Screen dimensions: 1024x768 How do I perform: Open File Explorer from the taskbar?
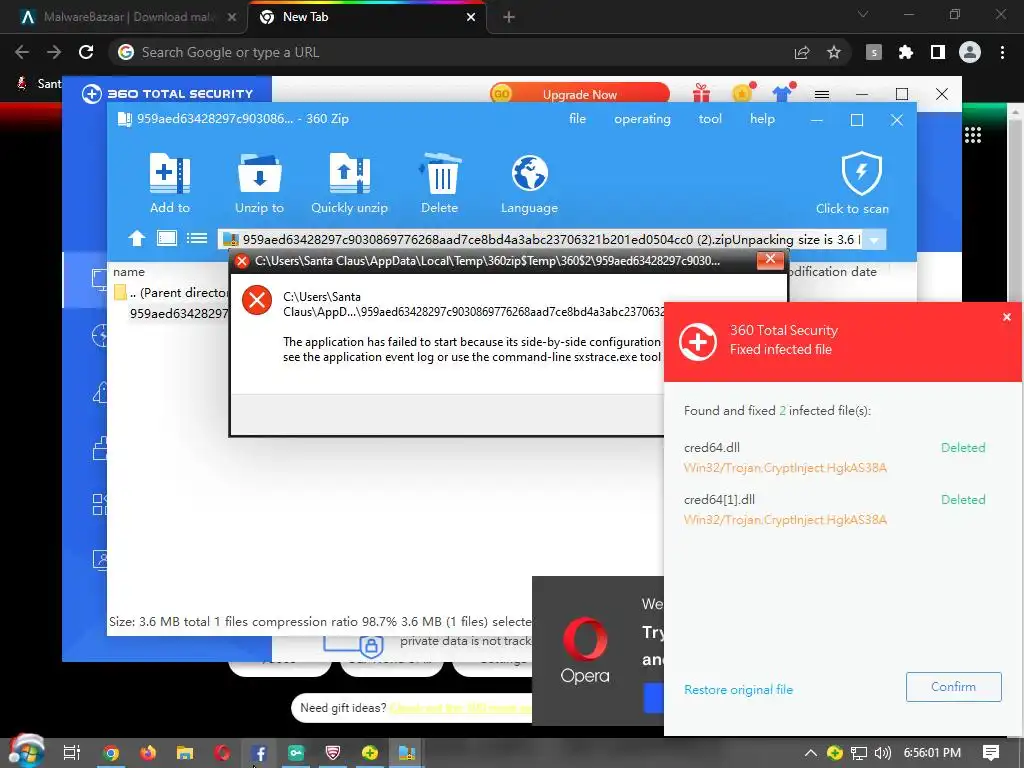click(185, 753)
